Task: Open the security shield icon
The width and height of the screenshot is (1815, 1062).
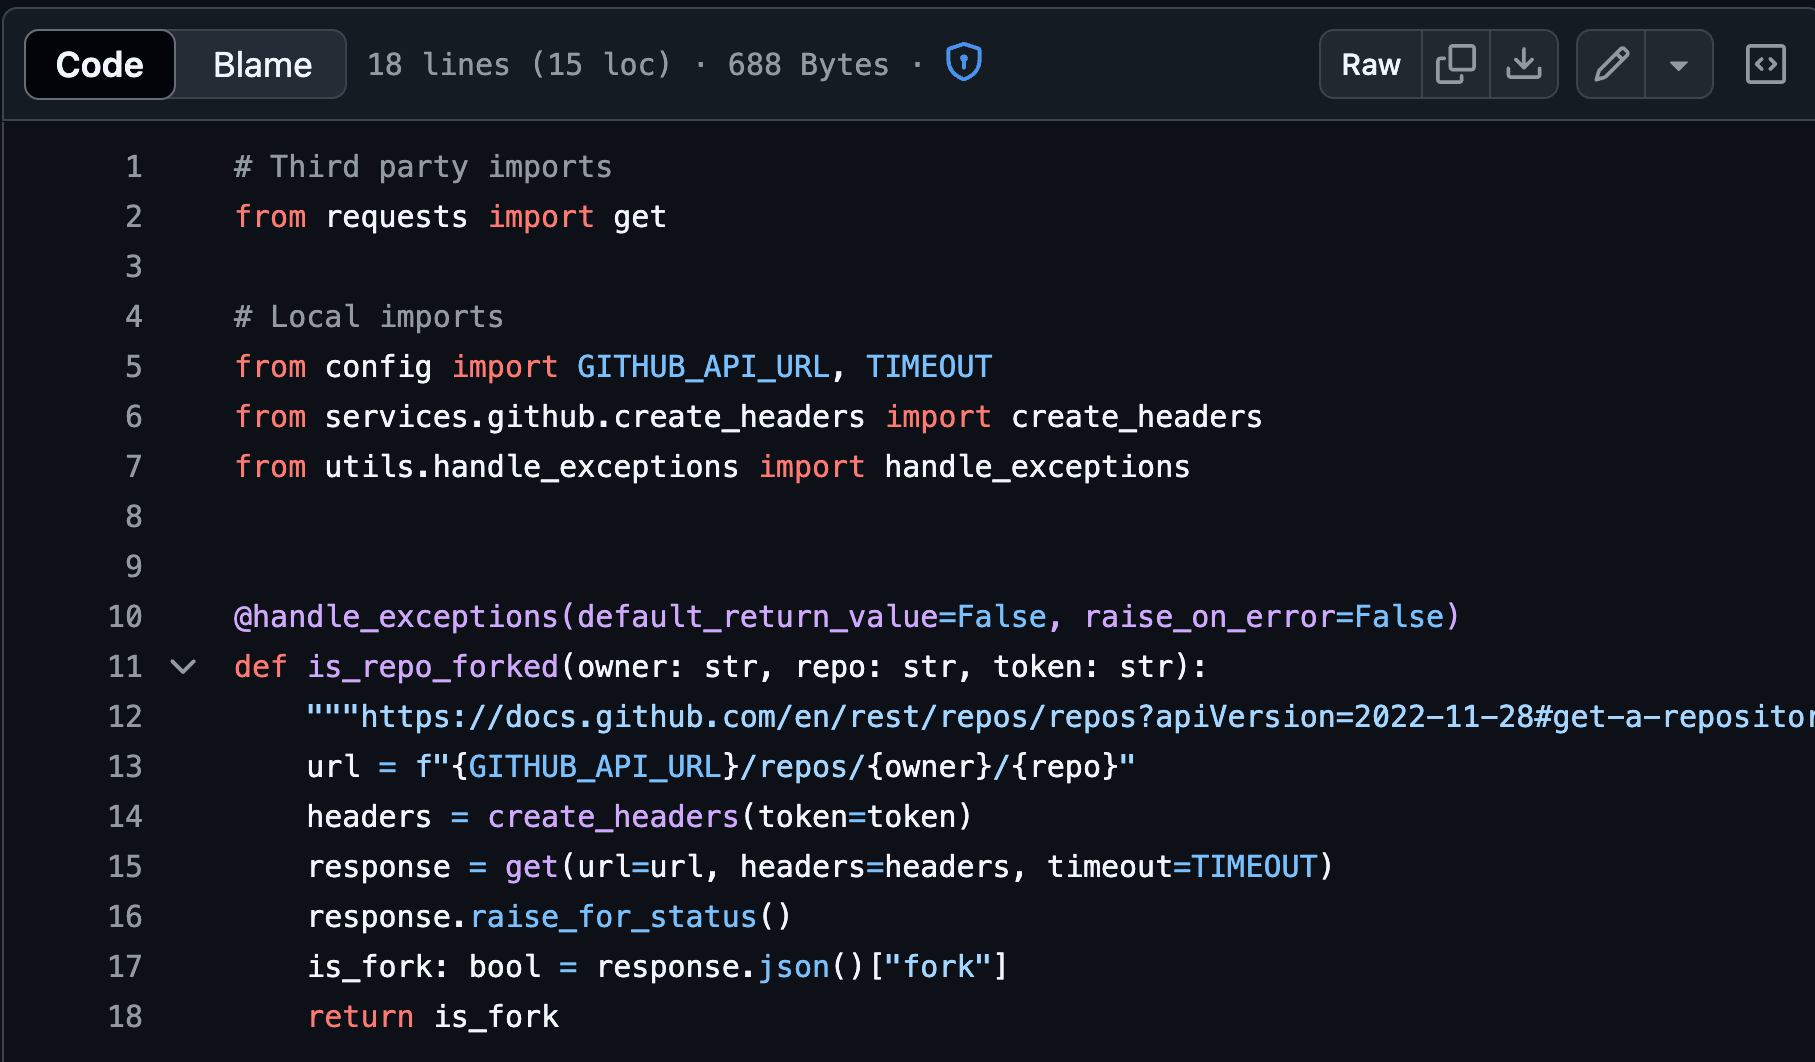Action: point(961,61)
